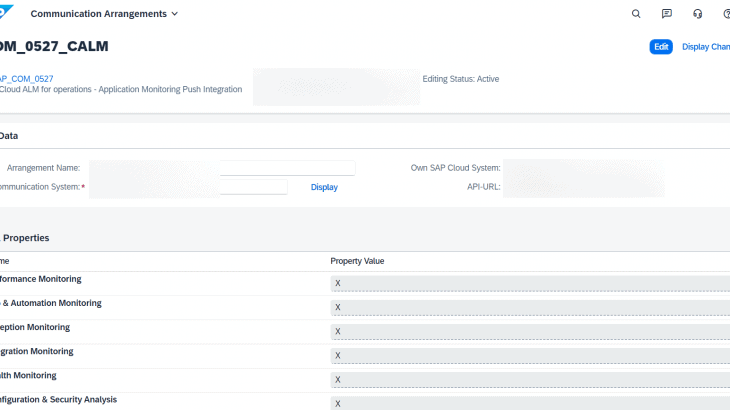Open the search icon in header

[x=636, y=13]
